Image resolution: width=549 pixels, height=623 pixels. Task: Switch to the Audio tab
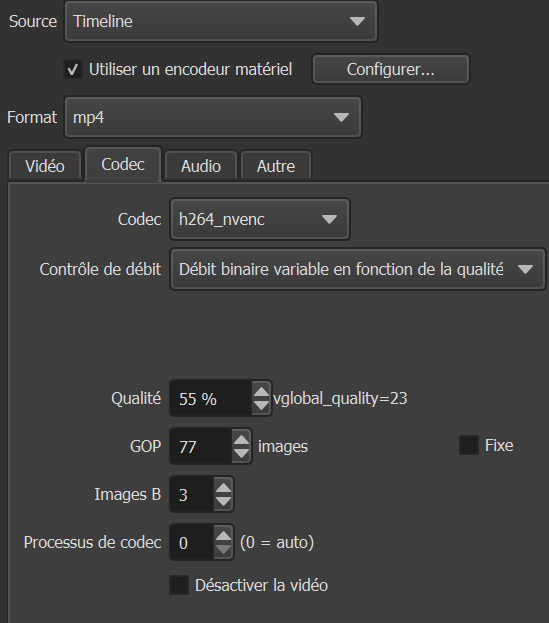(x=201, y=166)
